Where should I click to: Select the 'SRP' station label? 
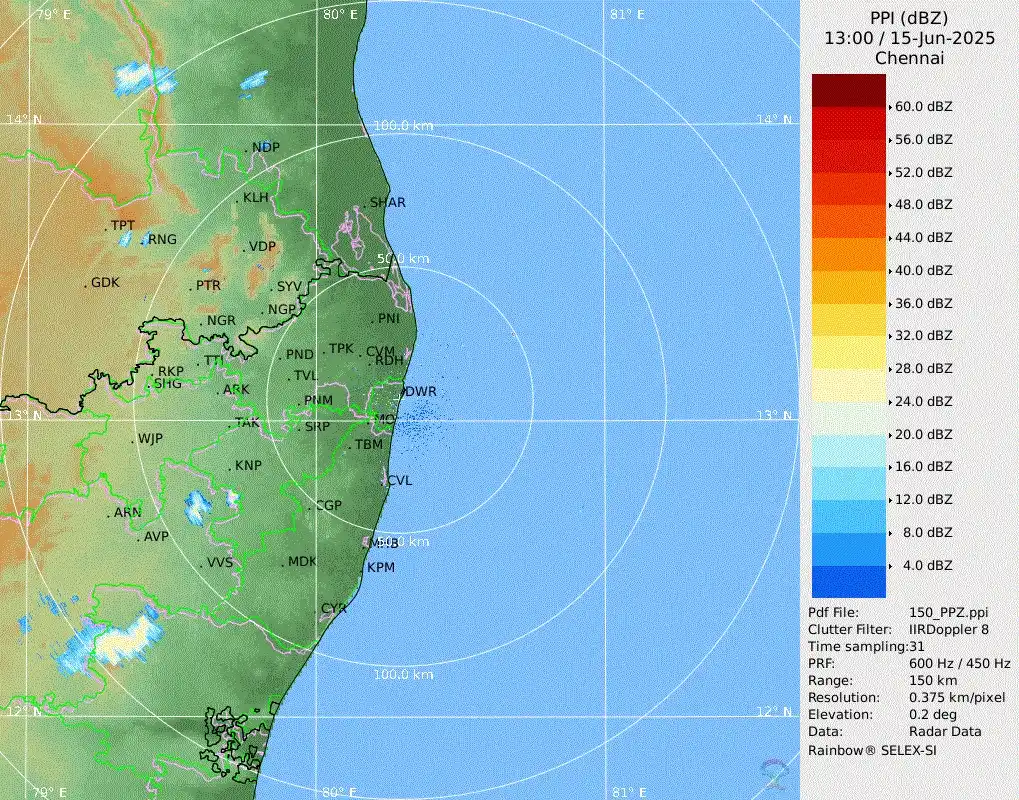(x=317, y=427)
